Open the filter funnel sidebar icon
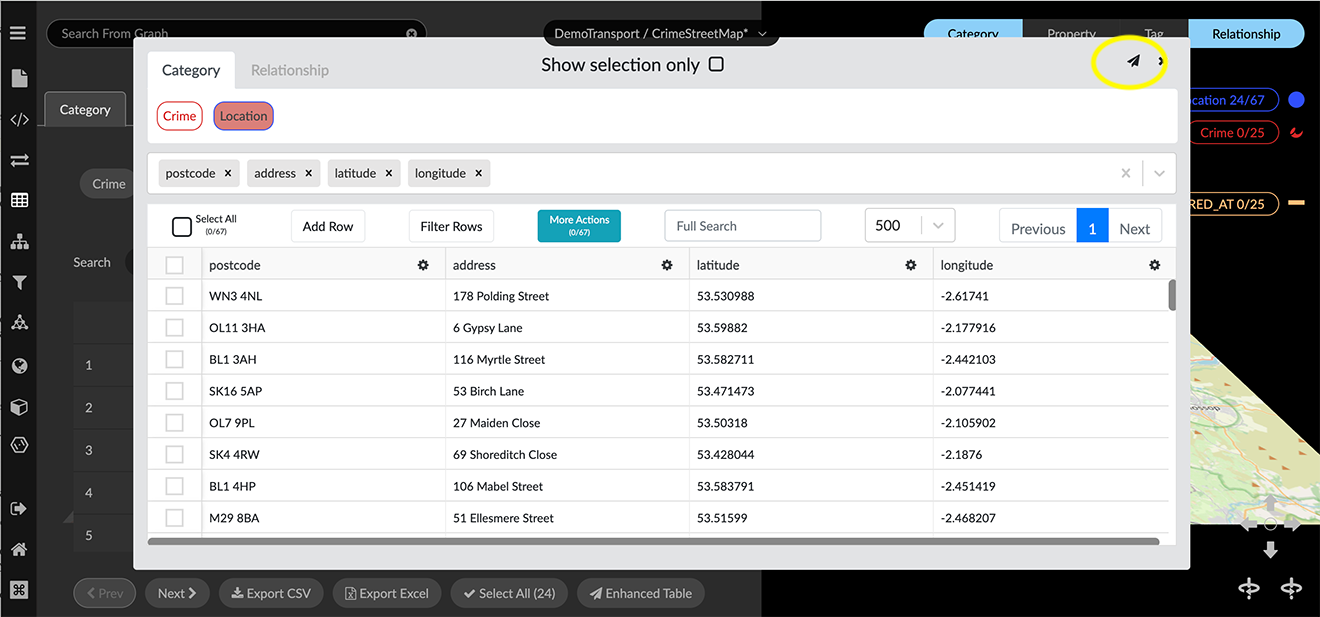This screenshot has height=617, width=1320. 19,283
